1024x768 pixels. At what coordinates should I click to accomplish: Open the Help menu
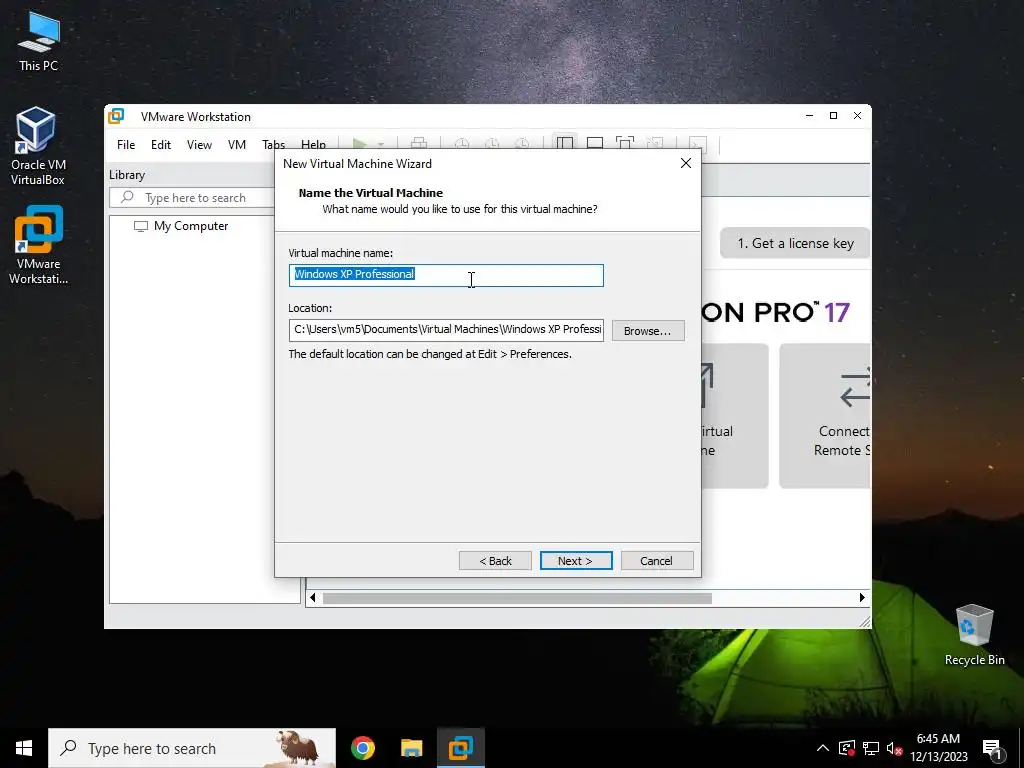pos(313,145)
